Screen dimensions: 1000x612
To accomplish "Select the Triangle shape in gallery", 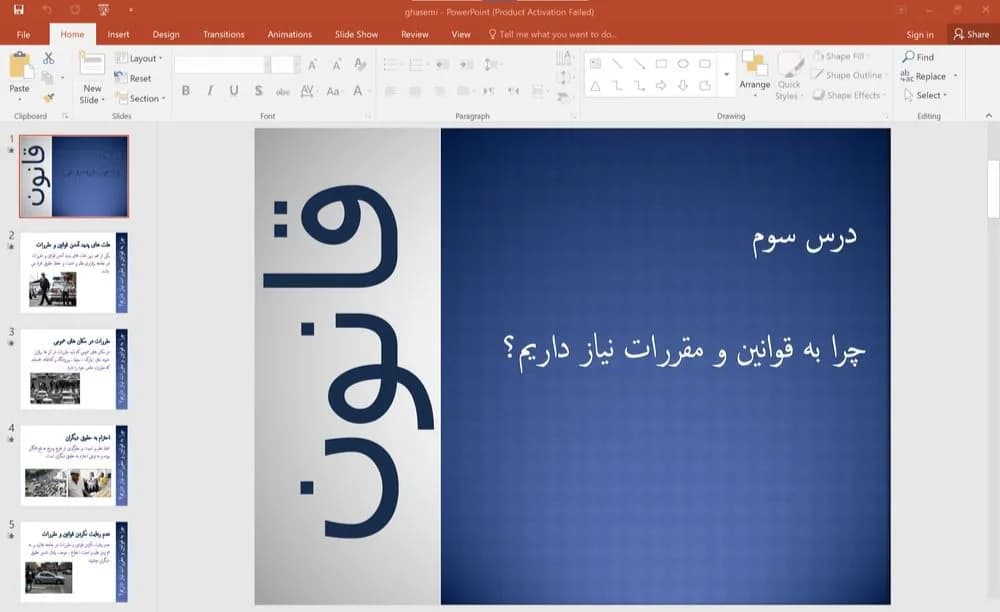I will point(595,85).
